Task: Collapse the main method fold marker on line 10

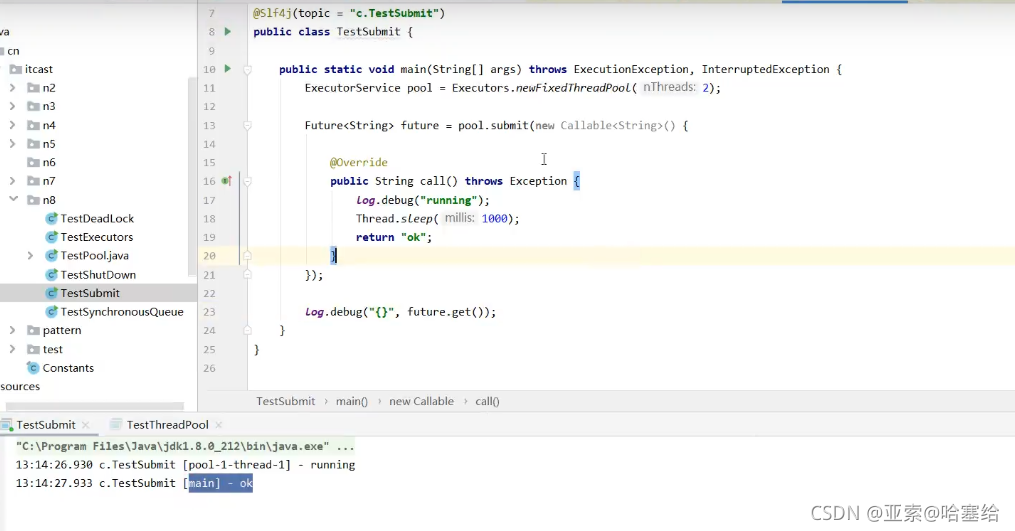Action: click(x=247, y=69)
